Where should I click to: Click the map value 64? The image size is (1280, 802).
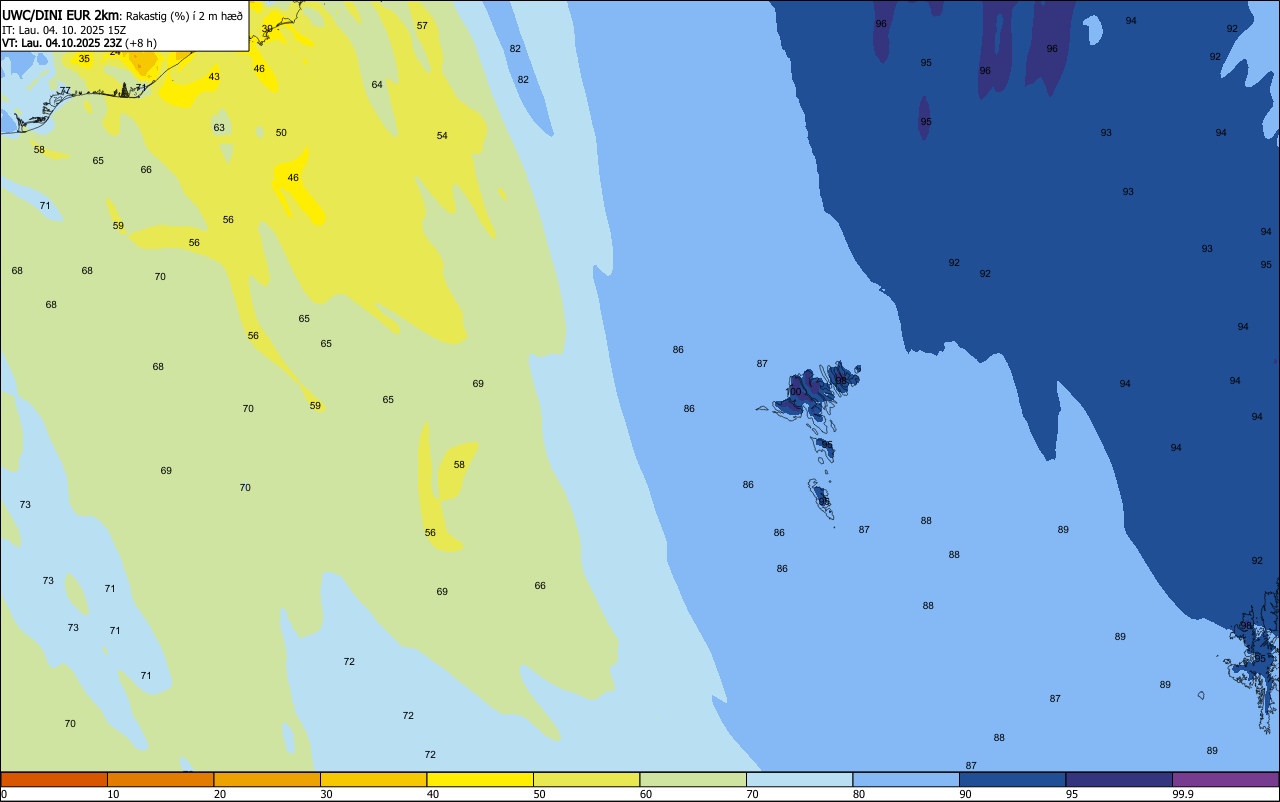pos(377,85)
